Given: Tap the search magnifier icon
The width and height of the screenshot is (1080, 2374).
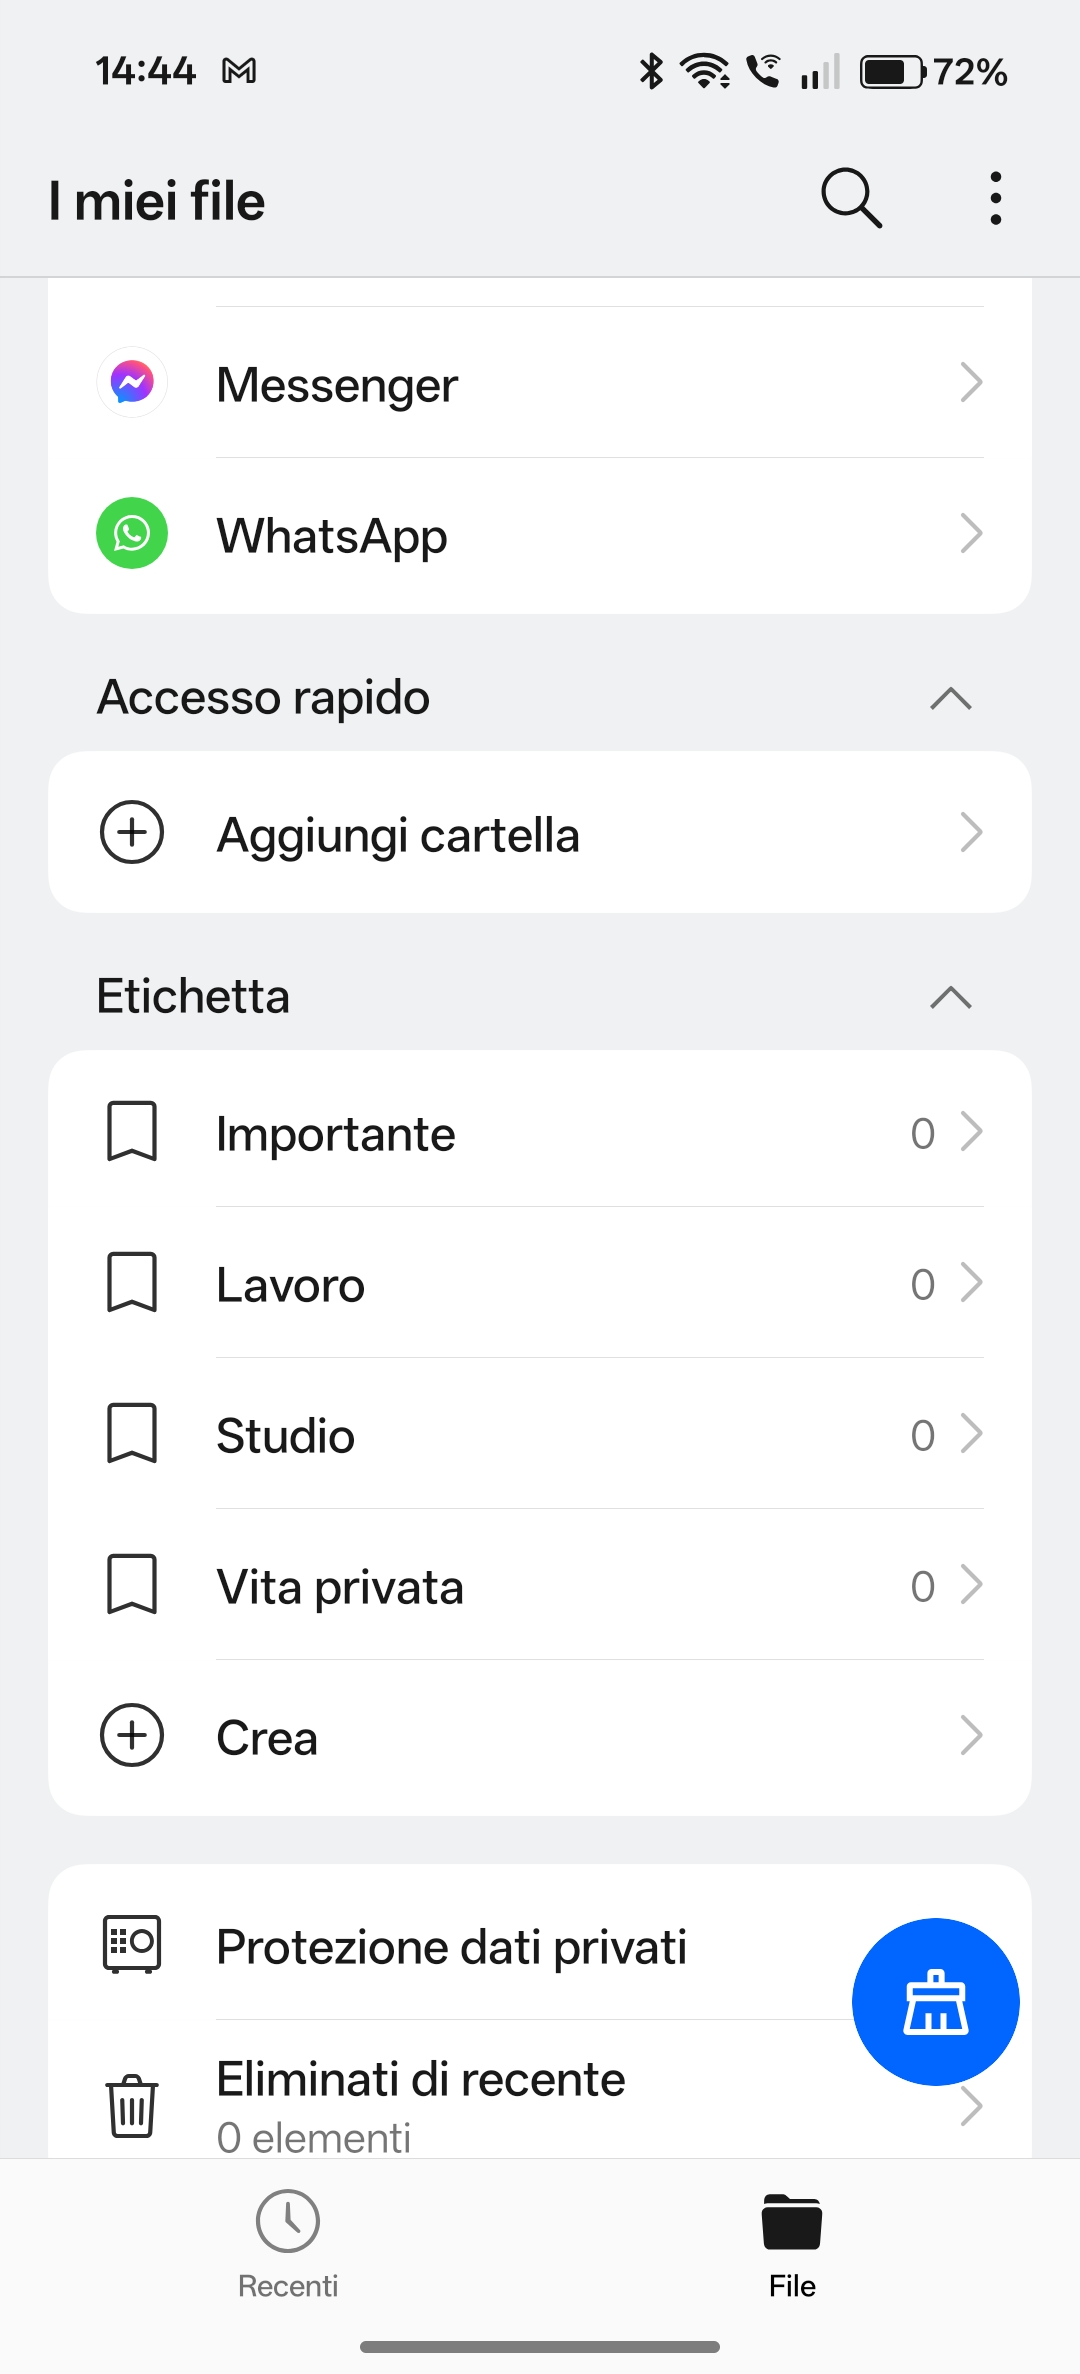Looking at the screenshot, I should point(851,198).
